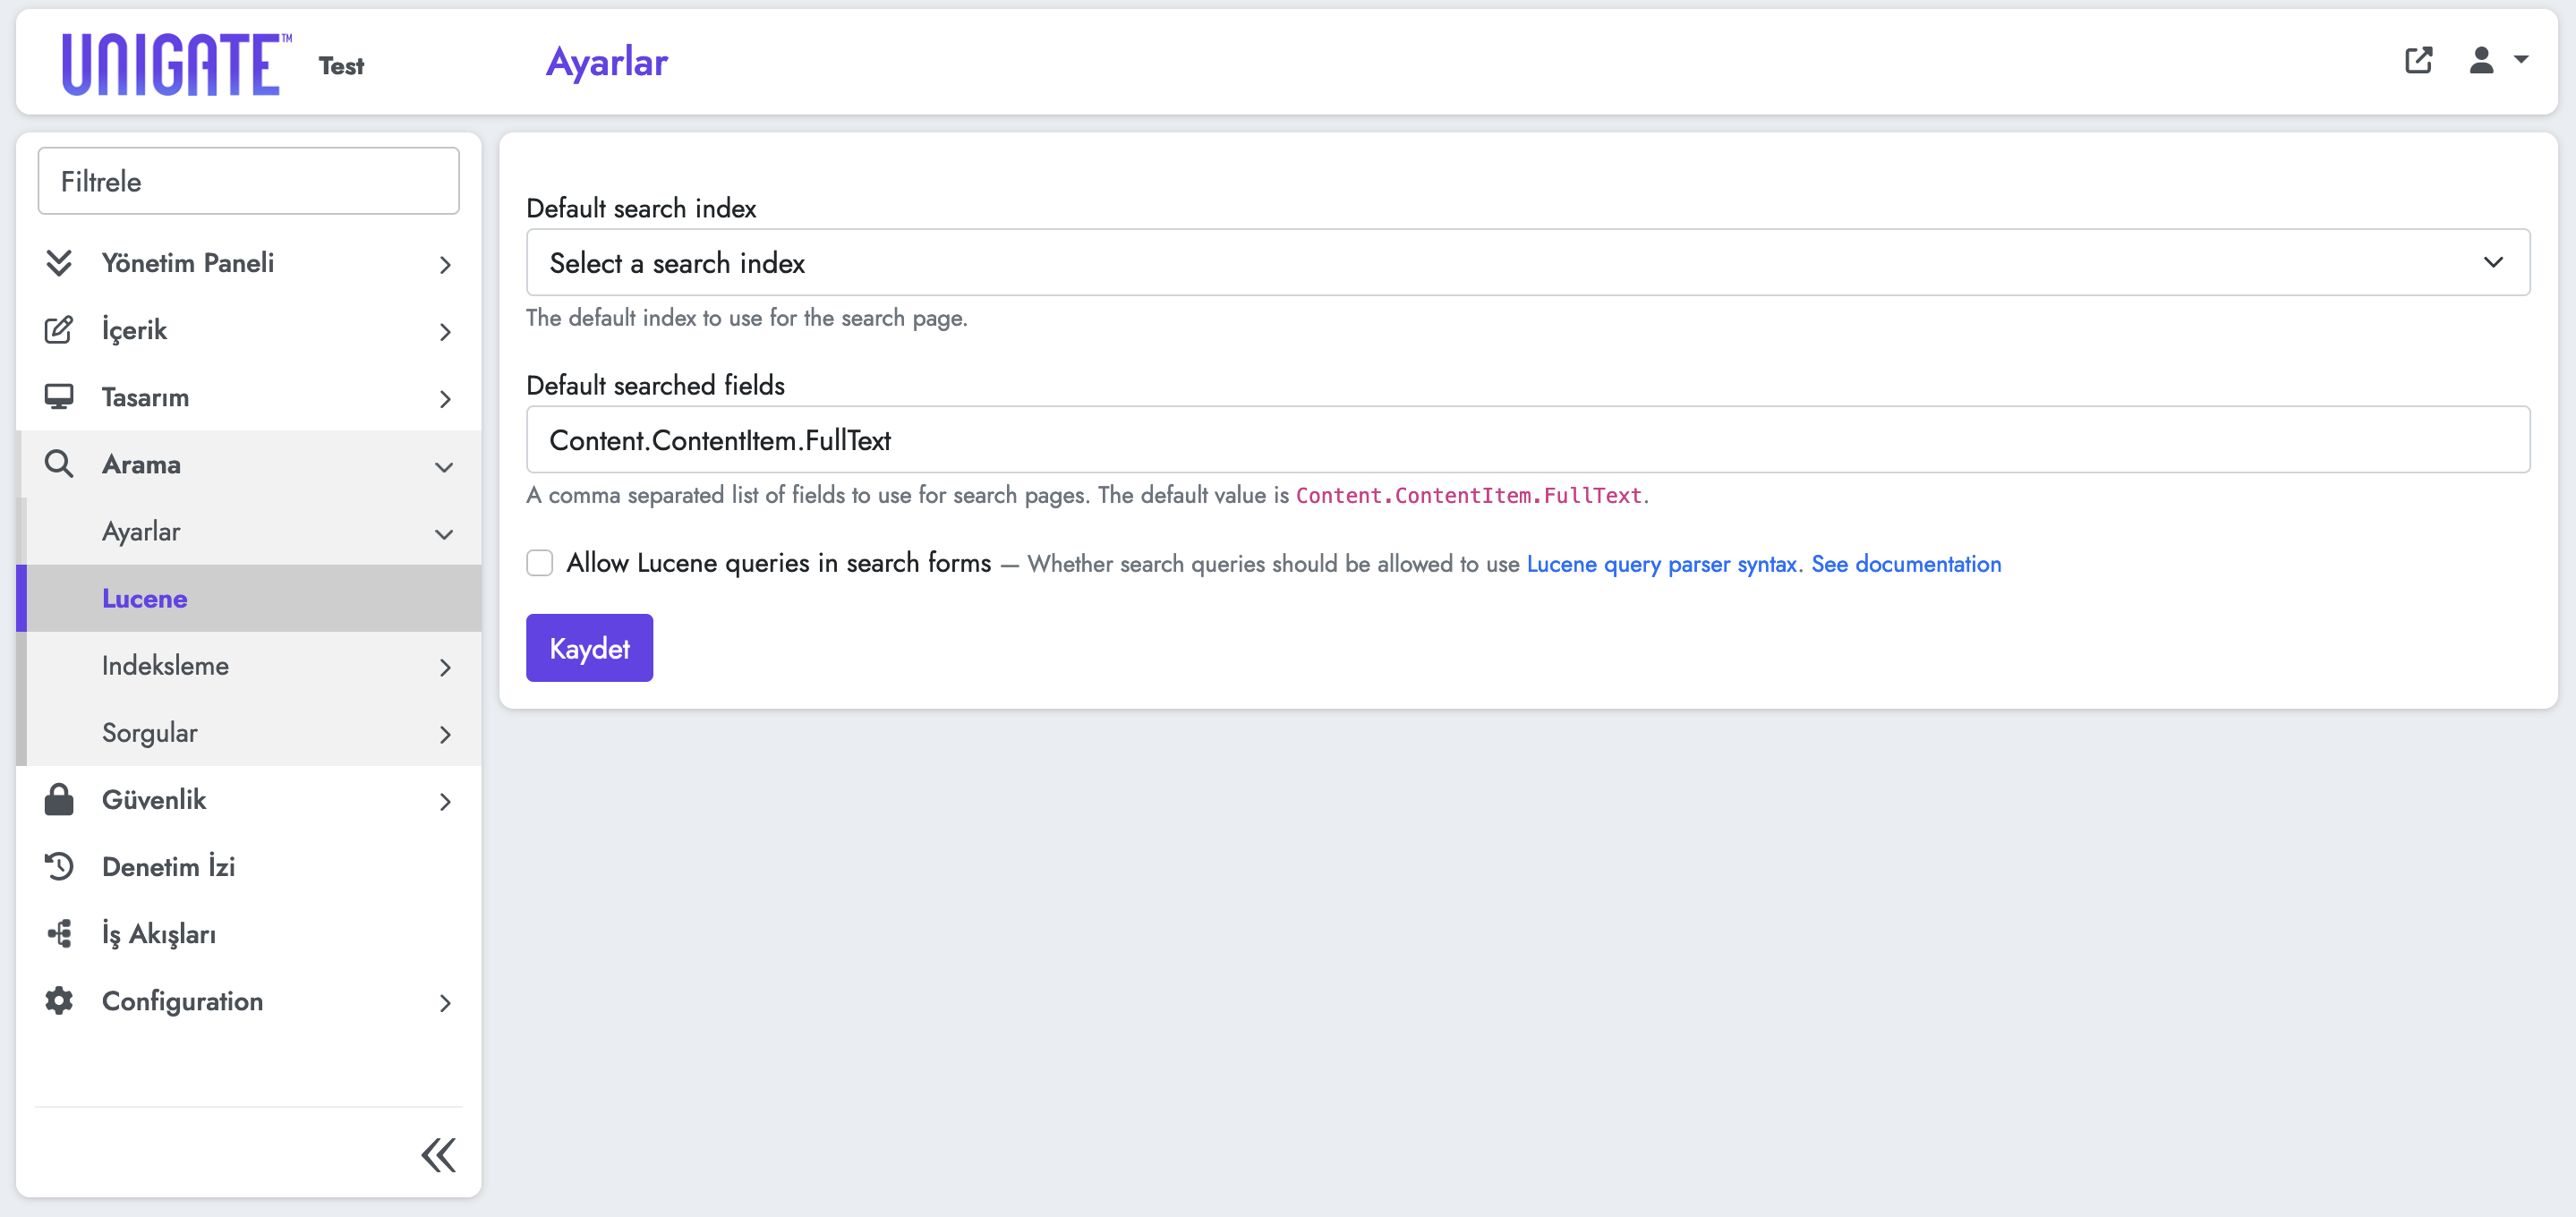This screenshot has height=1217, width=2576.
Task: Expand Güvenlik menu chevron
Action: click(445, 801)
